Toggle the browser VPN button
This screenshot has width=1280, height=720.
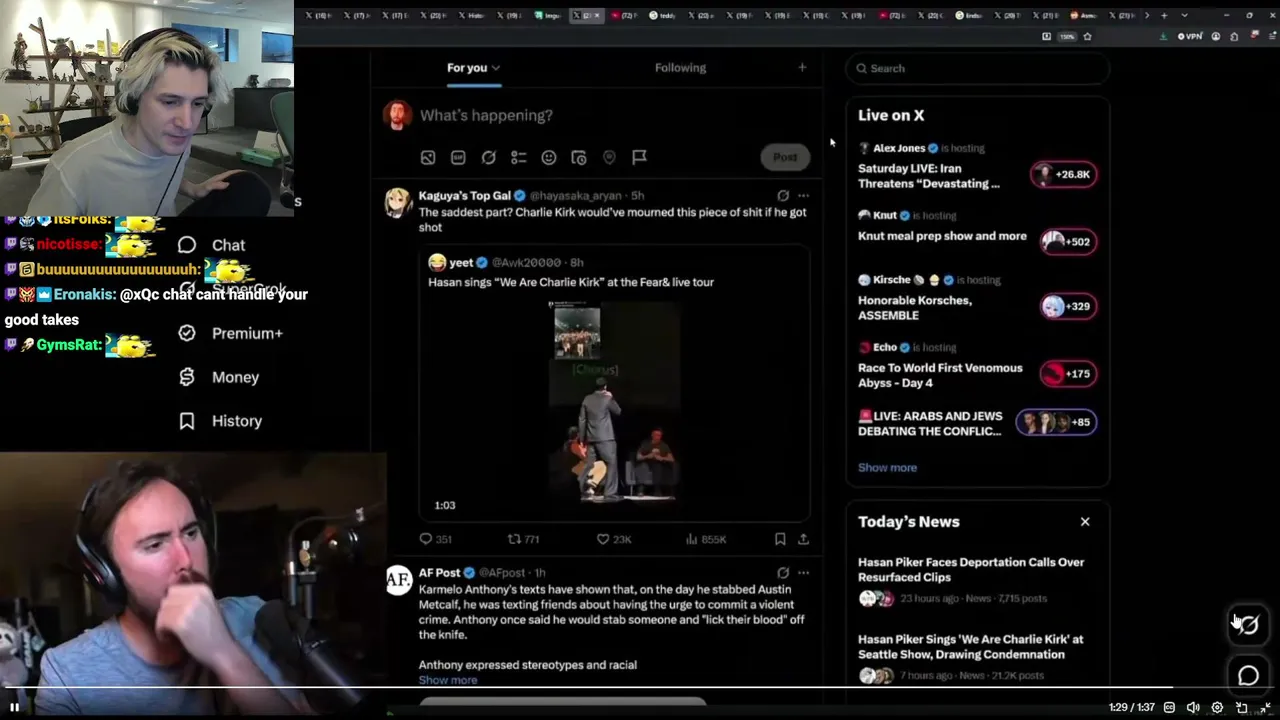1190,37
